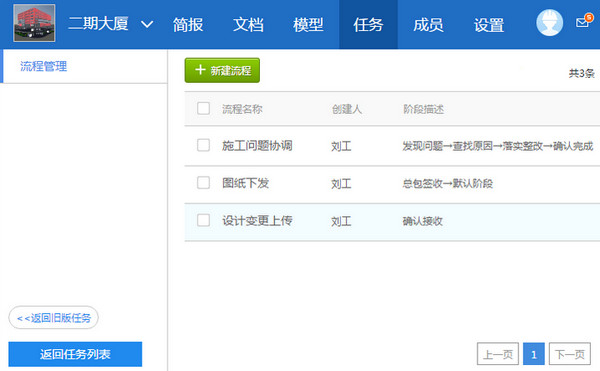Check the box for 图纸下发 row
Screen dimensions: 600x371
204,183
